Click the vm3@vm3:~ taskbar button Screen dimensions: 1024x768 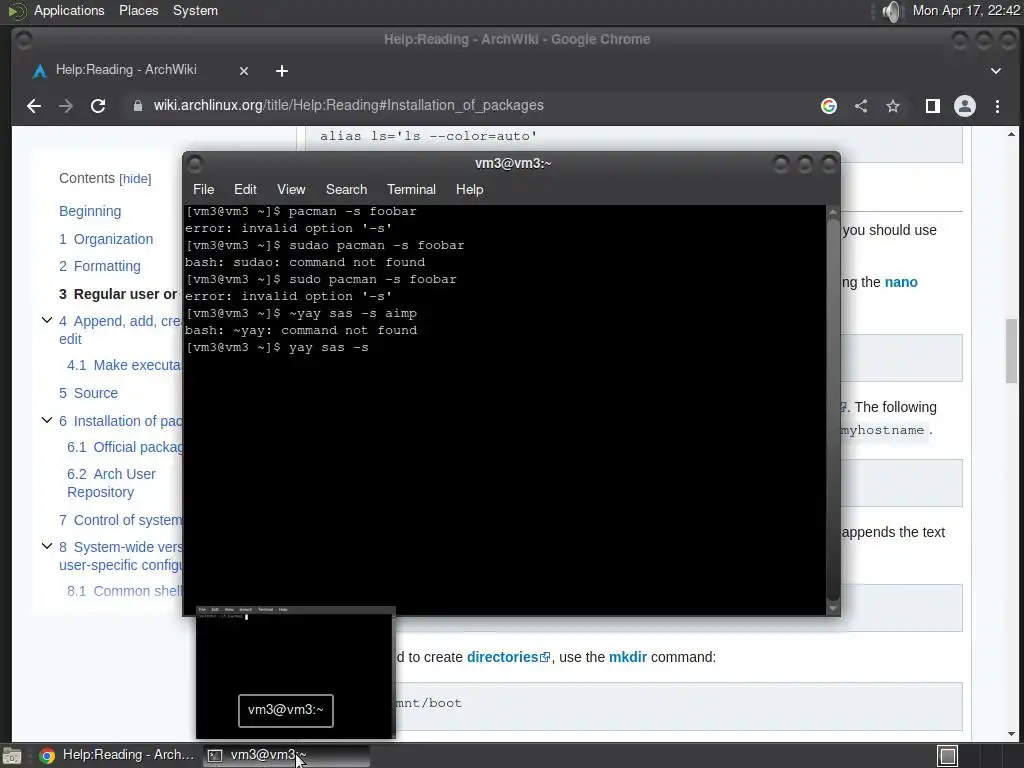[x=286, y=755]
